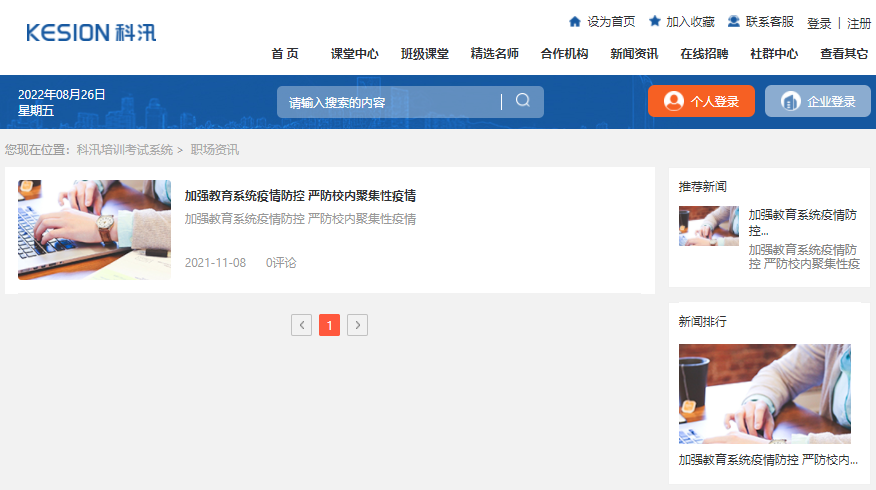Click 科汛培训考试系统 breadcrumb link
The height and width of the screenshot is (490, 876).
coord(124,150)
